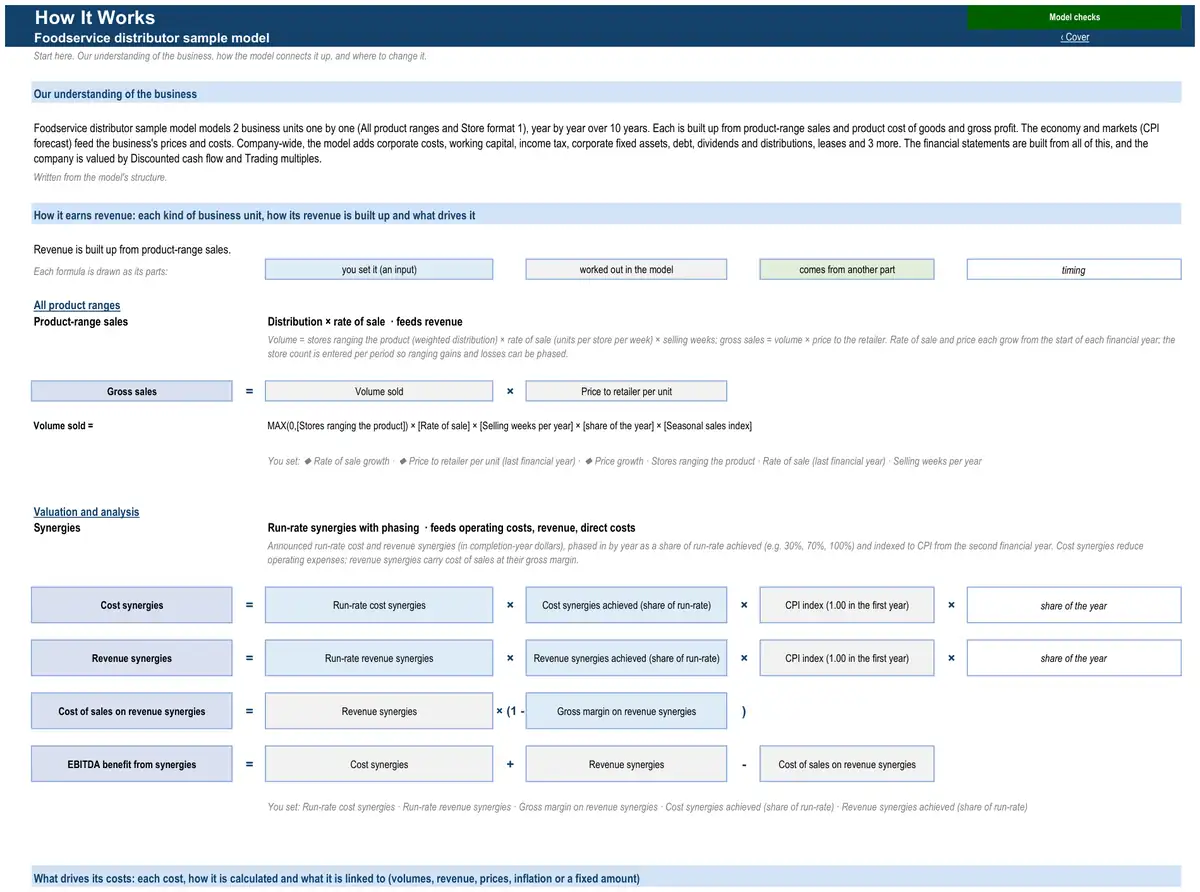Click Cost of sales box in EBITDA benefit row
Viewport: 1200px width, 892px height.
click(847, 764)
